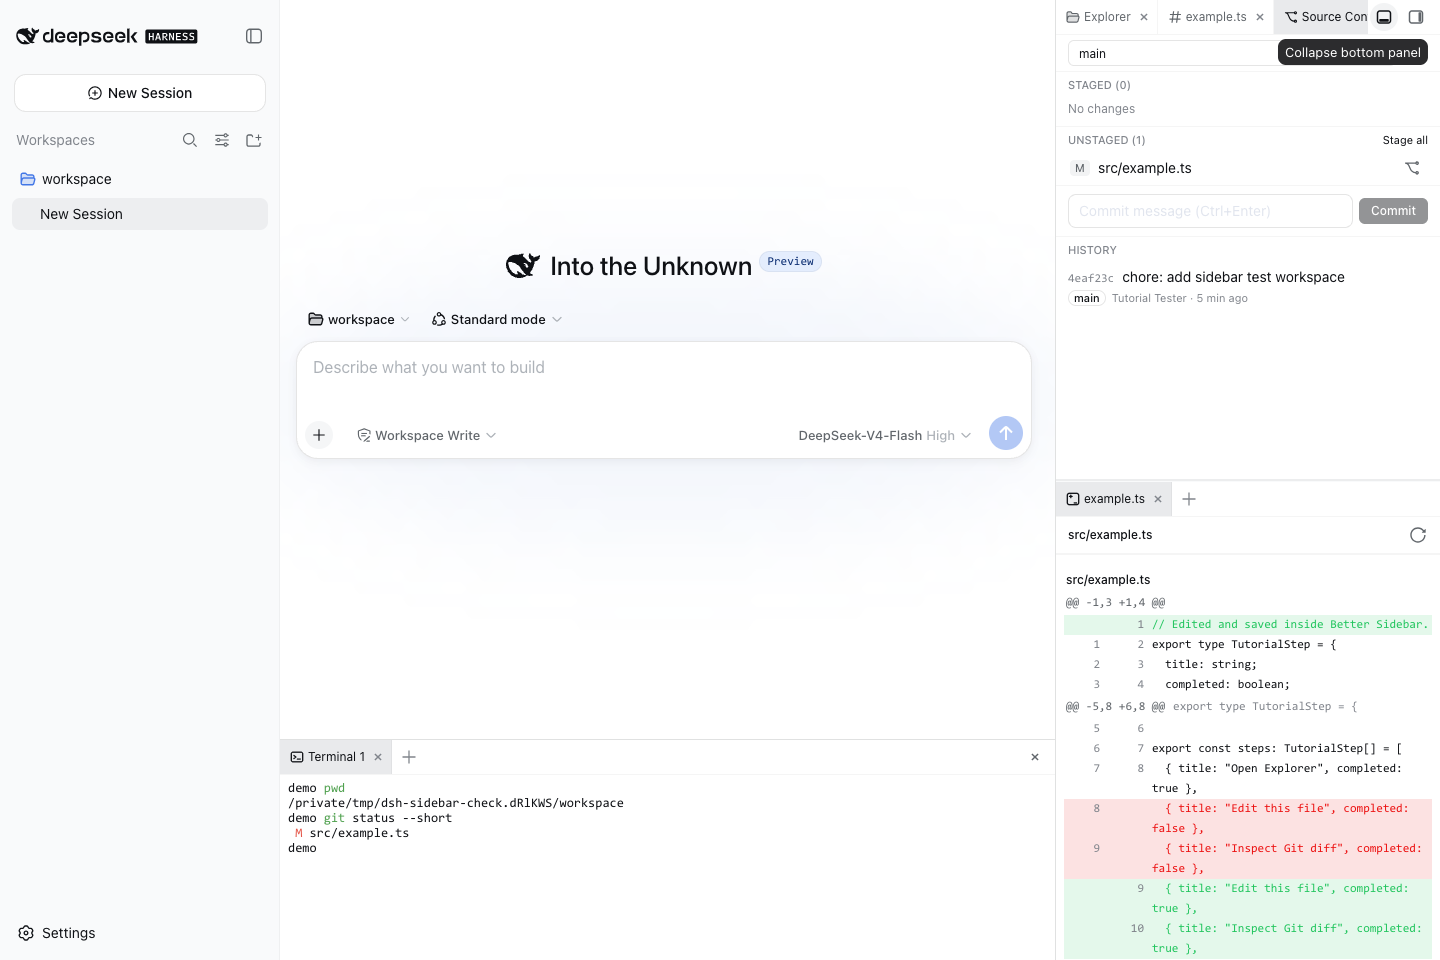Open unstaged file src/example.ts
The image size is (1440, 960).
(x=1145, y=168)
